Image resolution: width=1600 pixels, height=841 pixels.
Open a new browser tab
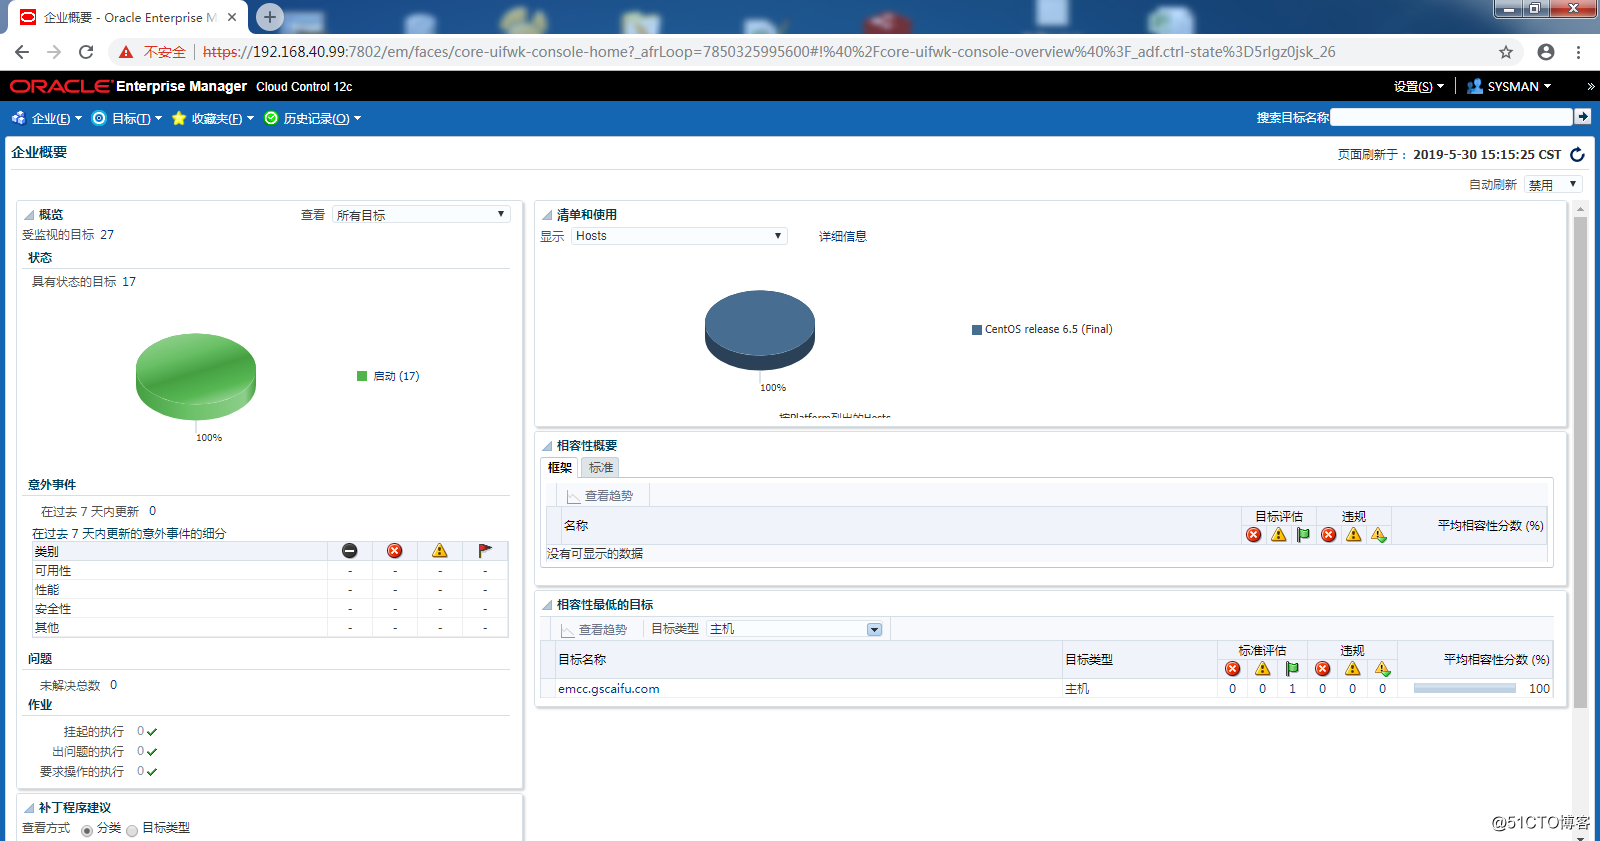tap(270, 17)
